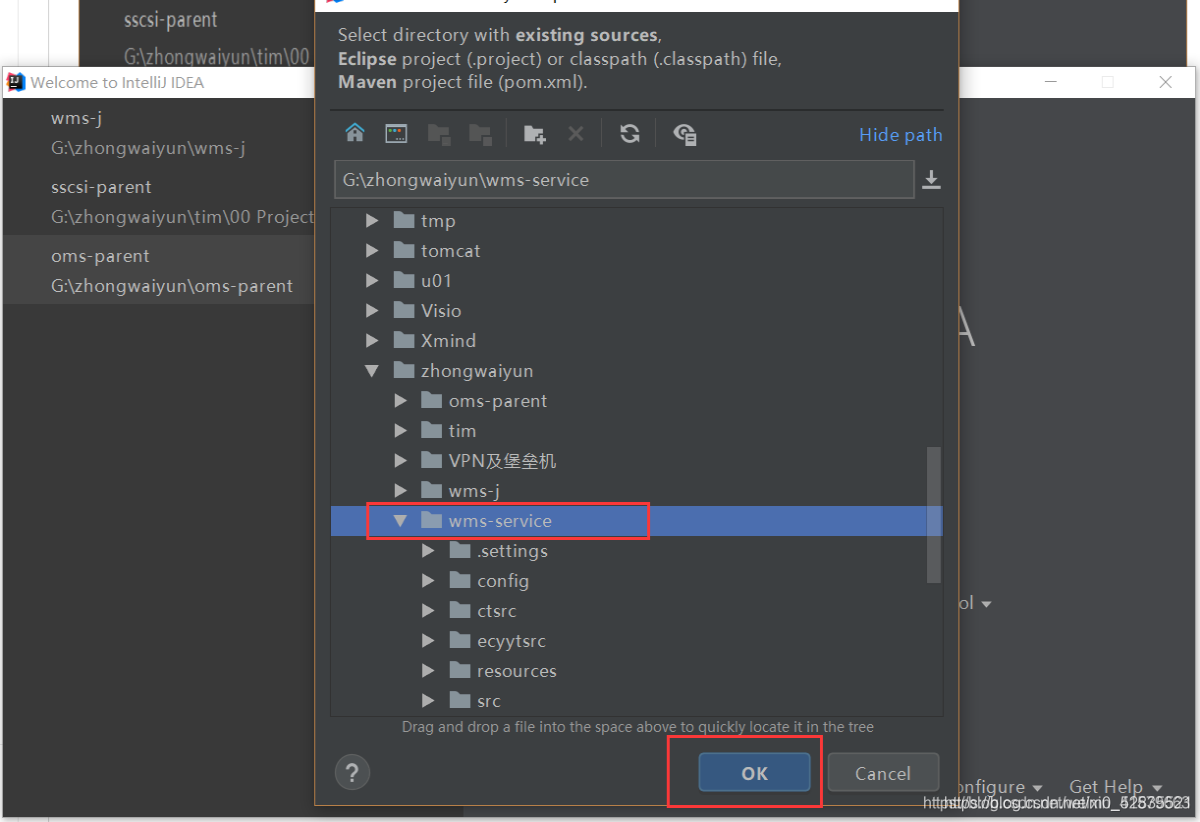Go to the home directory icon
Viewport: 1200px width, 822px height.
[355, 133]
